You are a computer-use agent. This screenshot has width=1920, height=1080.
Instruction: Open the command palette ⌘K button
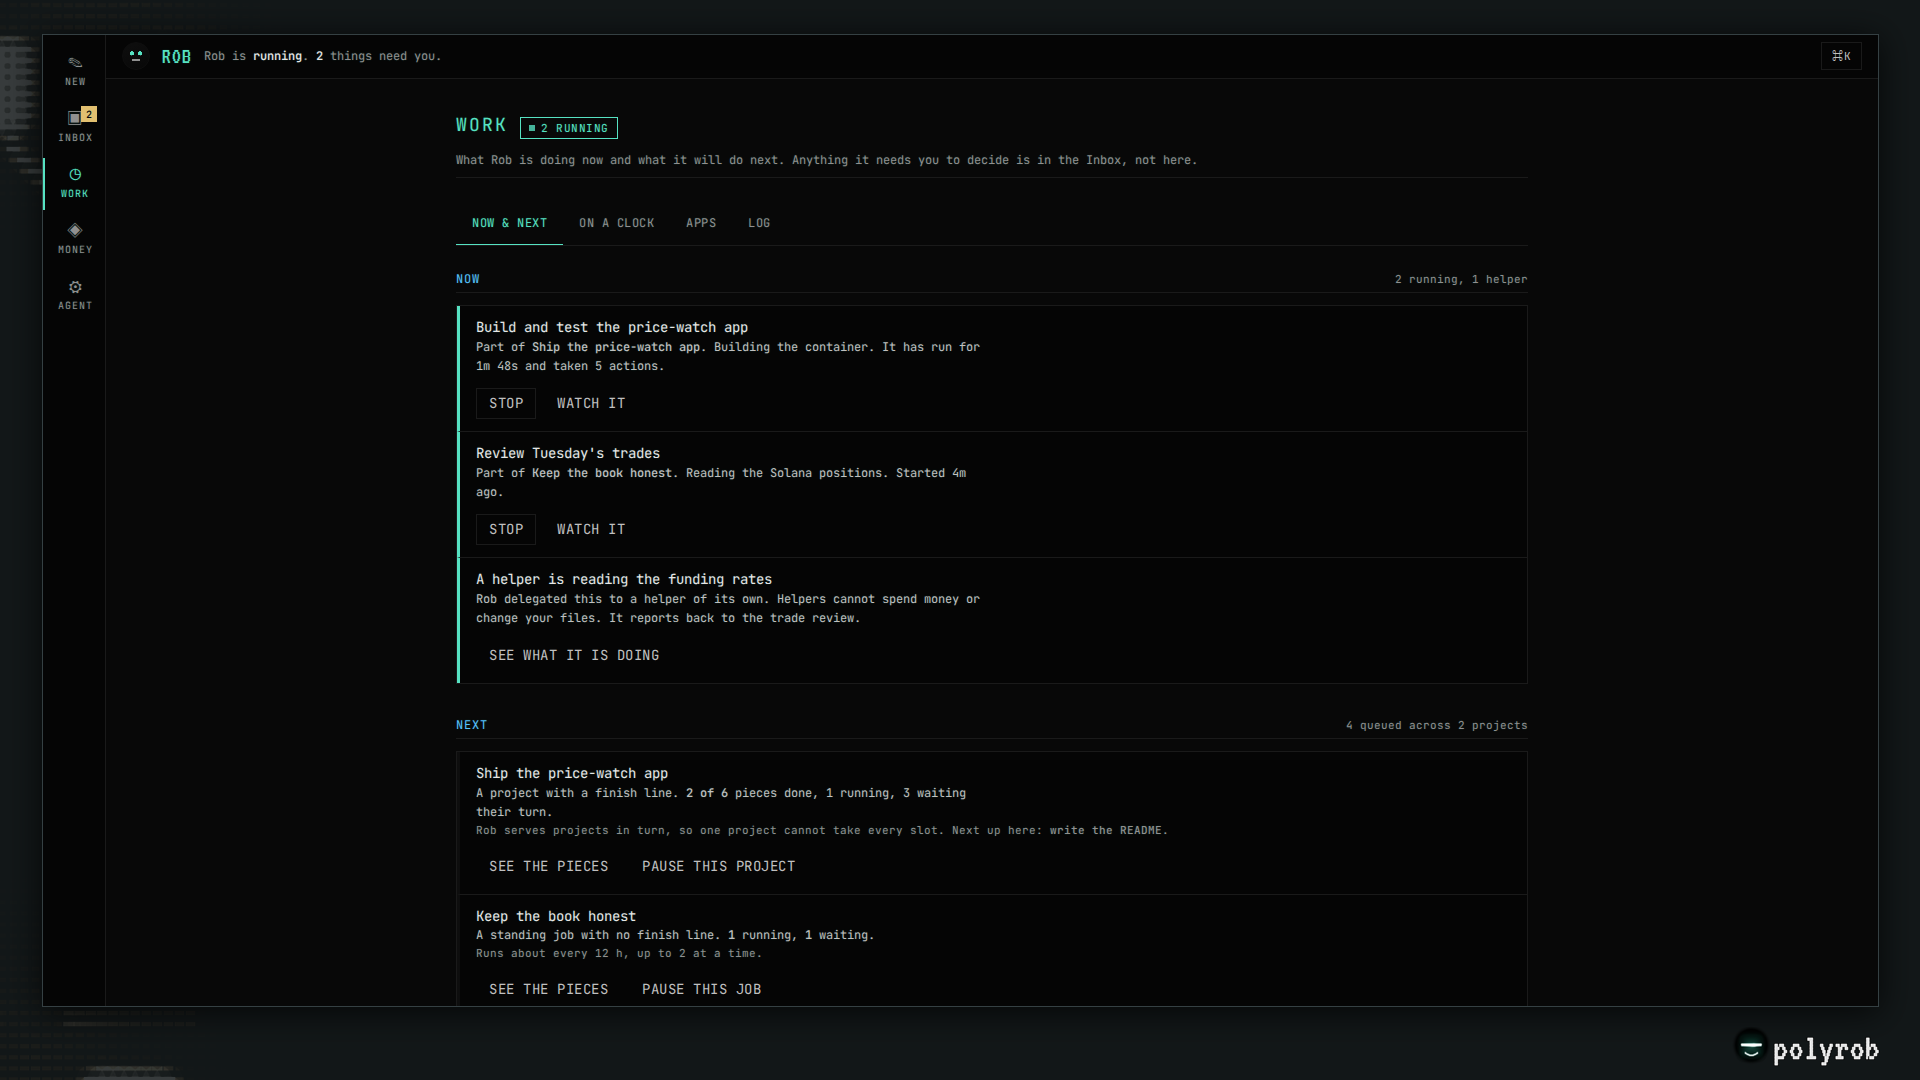[x=1841, y=56]
